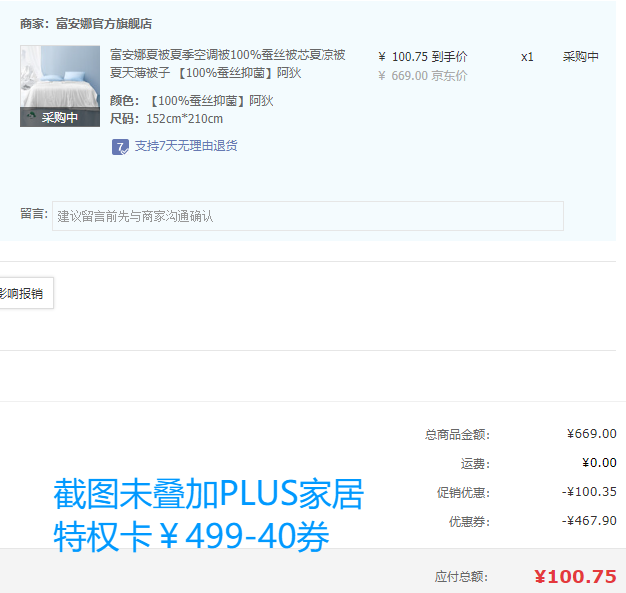Select the 优惠券 label

[x=469, y=522]
